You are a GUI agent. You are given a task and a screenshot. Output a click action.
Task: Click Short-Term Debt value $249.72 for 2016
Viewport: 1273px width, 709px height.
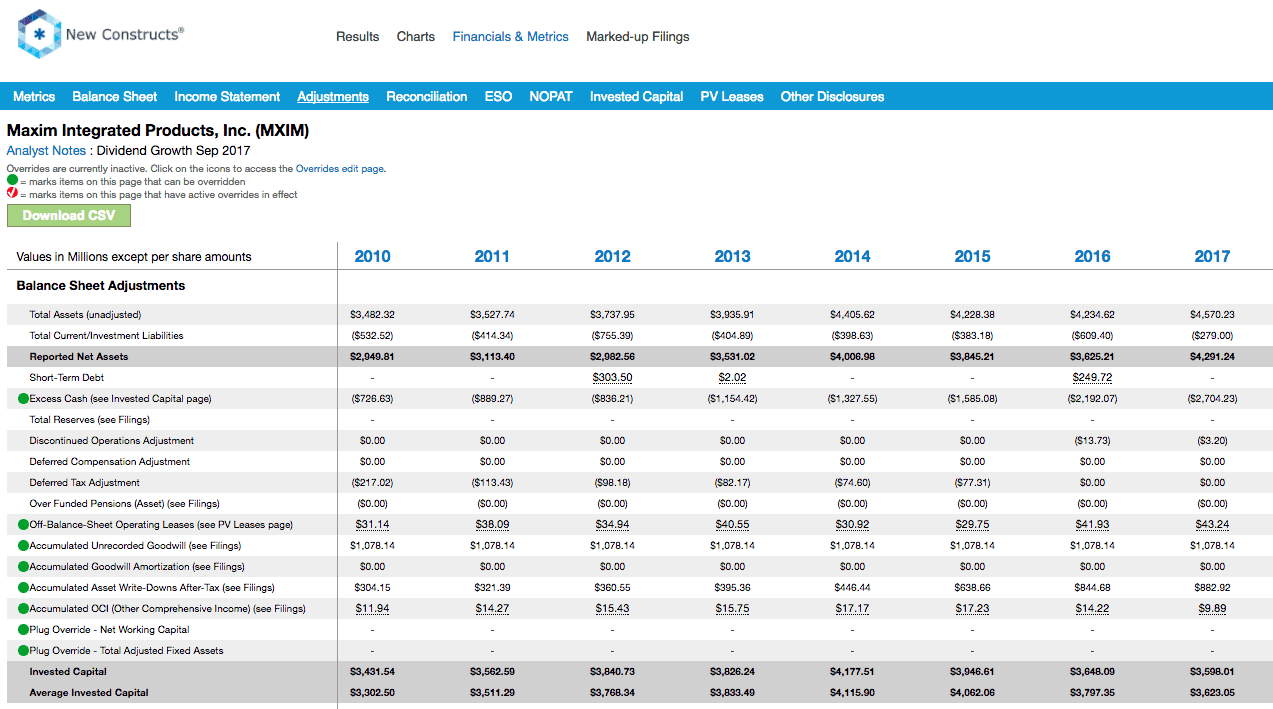pyautogui.click(x=1092, y=378)
